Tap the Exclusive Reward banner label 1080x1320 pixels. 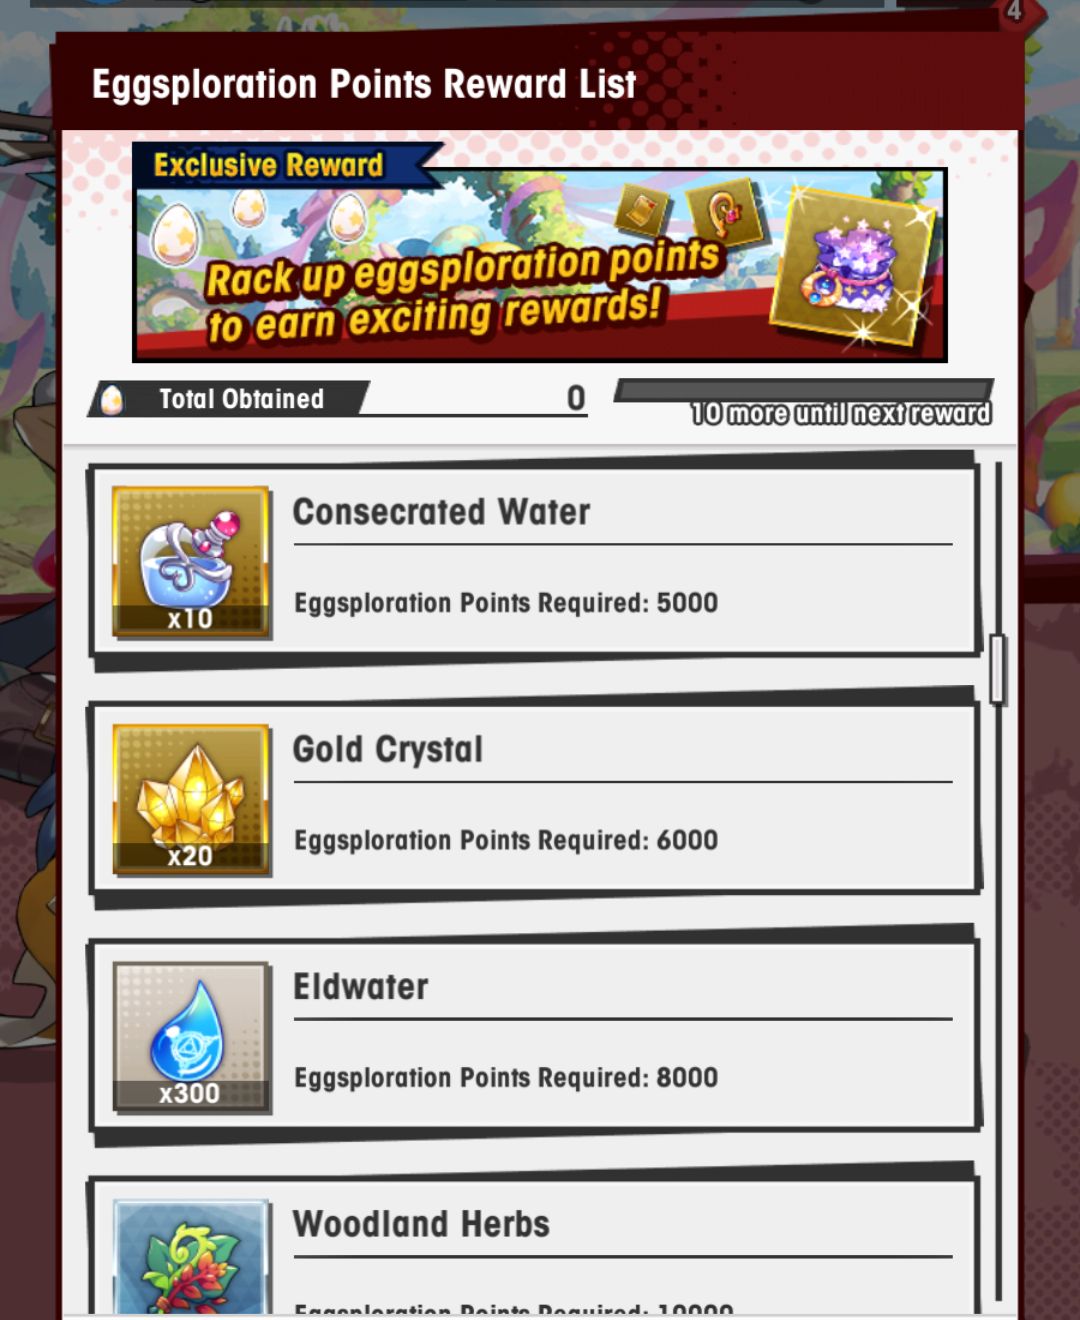[269, 165]
